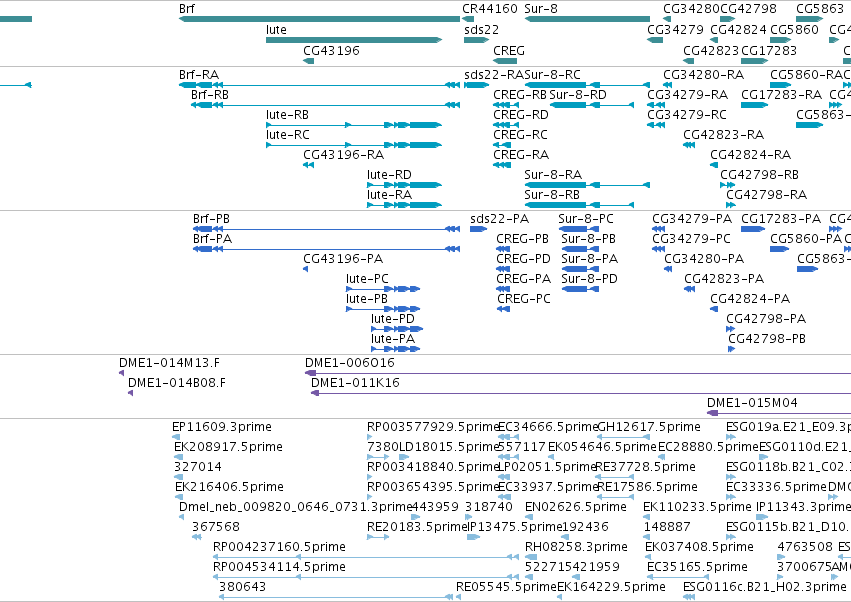851x602 pixels.
Task: Click the sds22 gene label
Action: (481, 30)
